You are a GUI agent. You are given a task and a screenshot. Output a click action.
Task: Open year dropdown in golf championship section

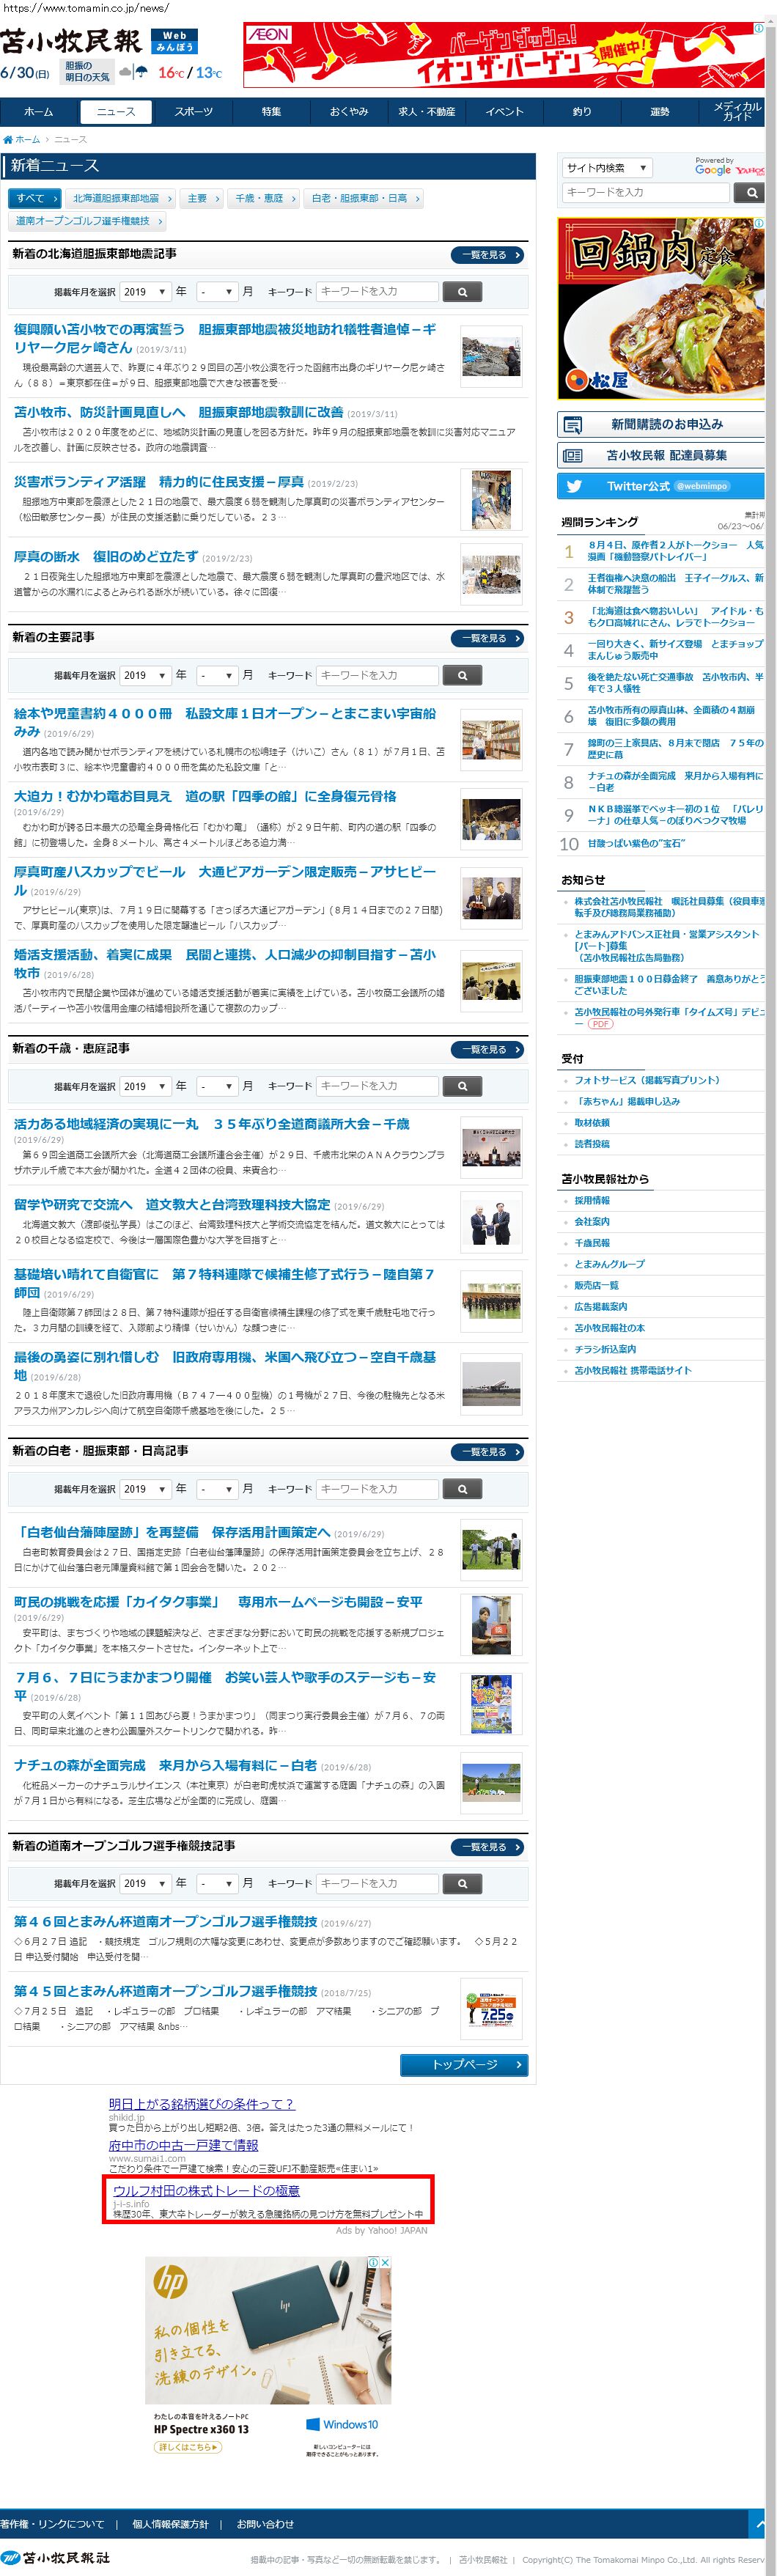point(145,1884)
